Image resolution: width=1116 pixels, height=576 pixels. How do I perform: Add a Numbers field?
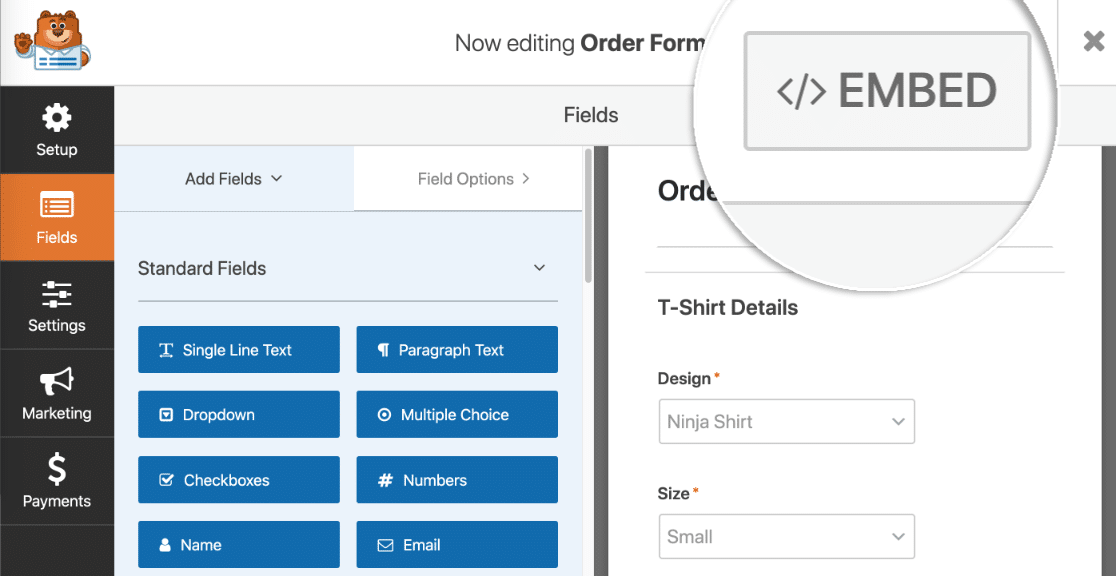(x=457, y=480)
